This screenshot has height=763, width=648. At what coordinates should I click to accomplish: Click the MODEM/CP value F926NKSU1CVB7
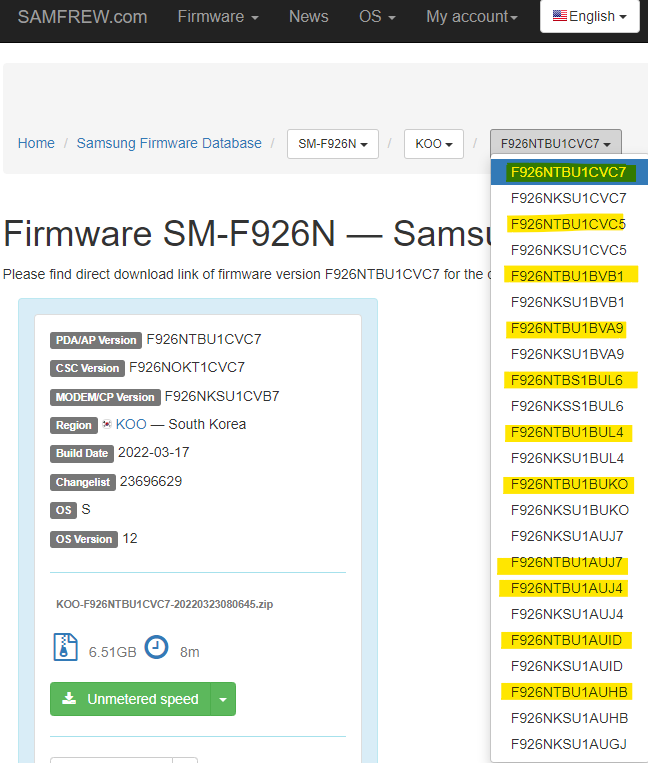tap(222, 397)
